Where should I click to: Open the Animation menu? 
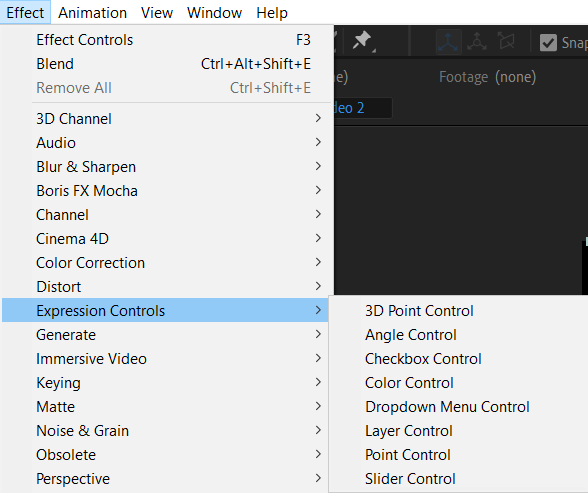[x=92, y=13]
